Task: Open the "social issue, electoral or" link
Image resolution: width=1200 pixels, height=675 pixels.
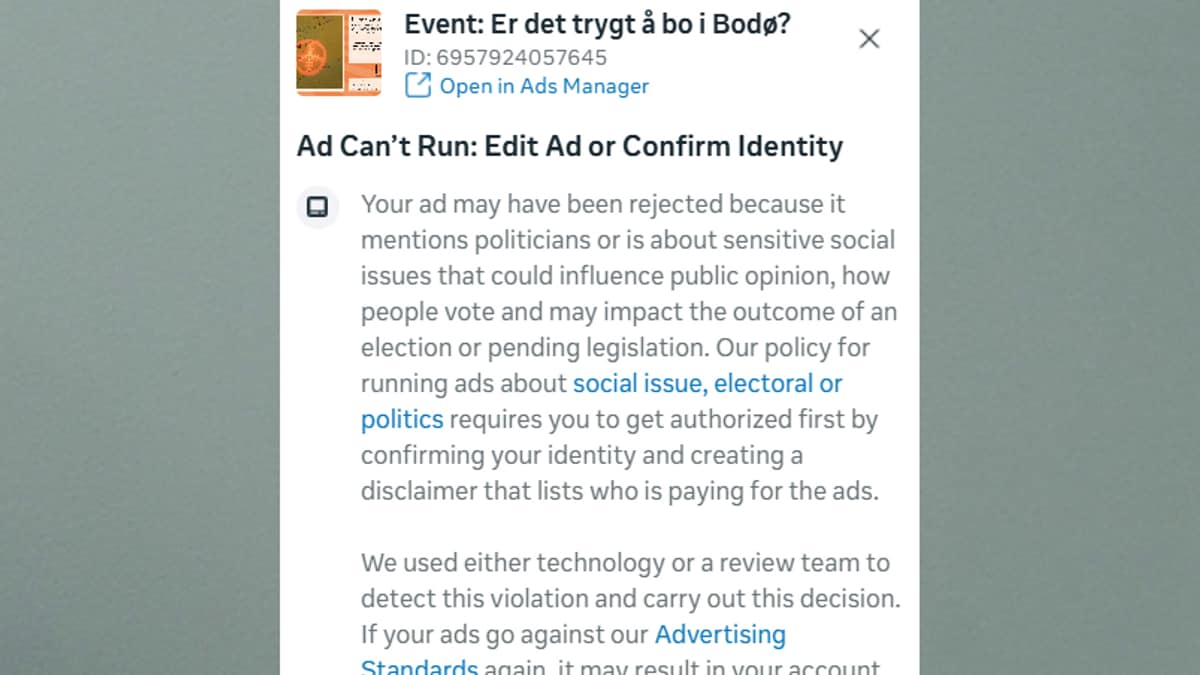Action: (x=707, y=384)
